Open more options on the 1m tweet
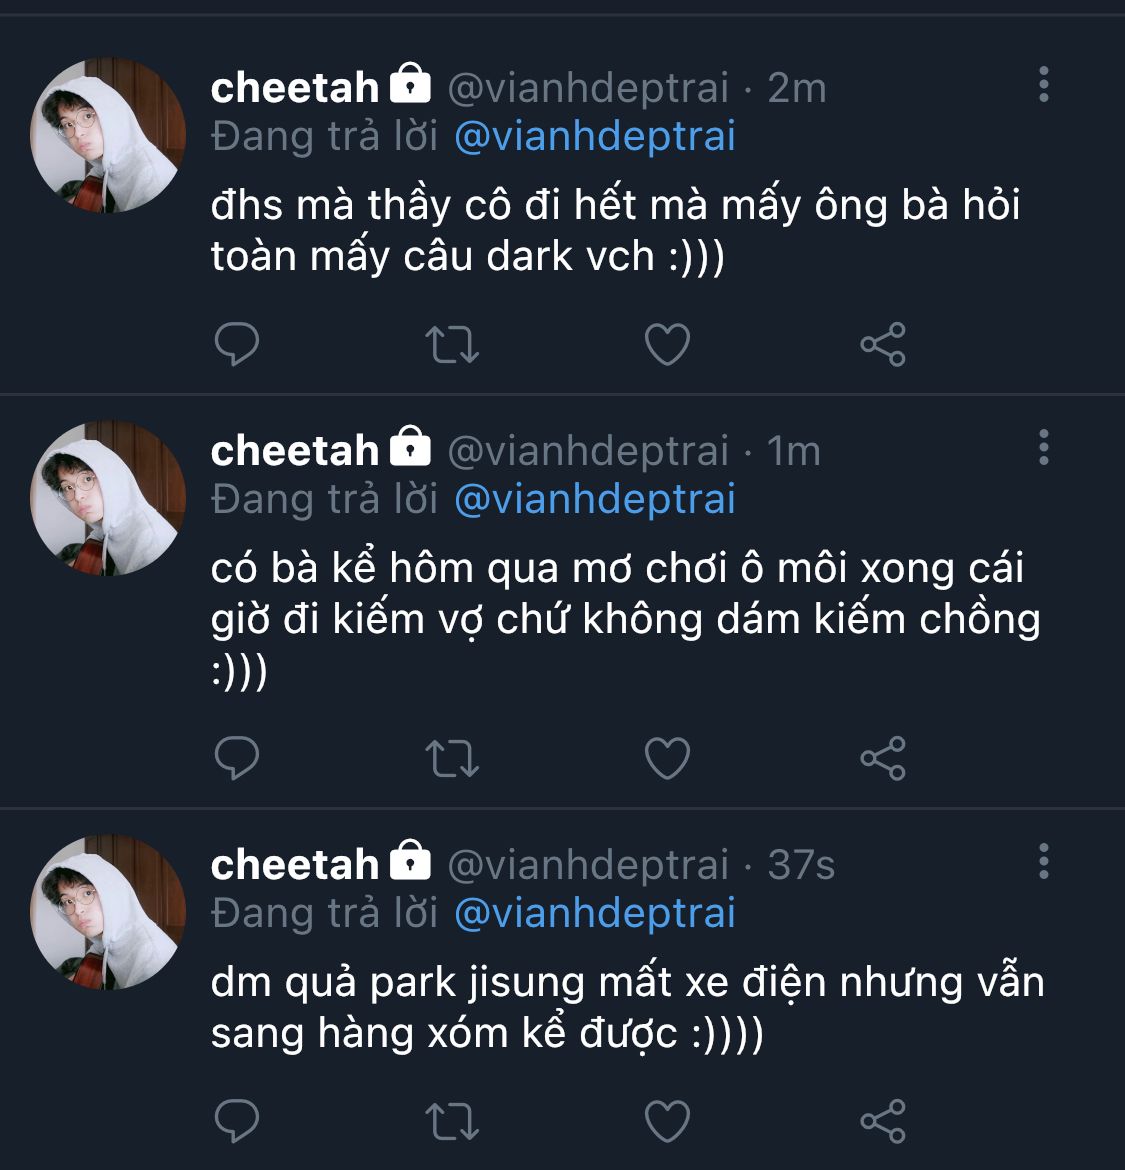This screenshot has width=1125, height=1170. coord(1043,448)
